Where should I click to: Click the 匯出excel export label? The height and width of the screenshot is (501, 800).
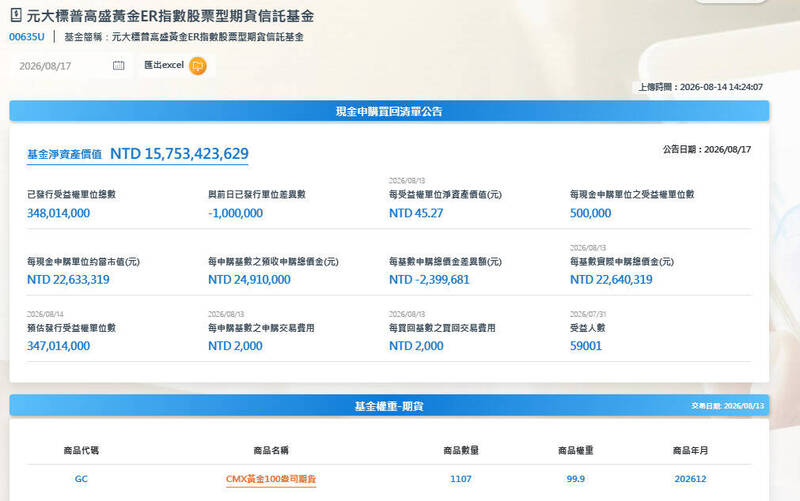(164, 65)
